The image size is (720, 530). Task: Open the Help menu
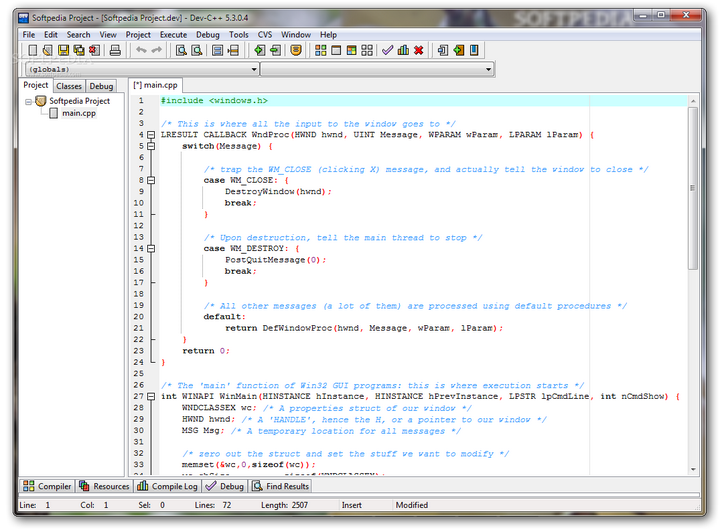[x=328, y=34]
